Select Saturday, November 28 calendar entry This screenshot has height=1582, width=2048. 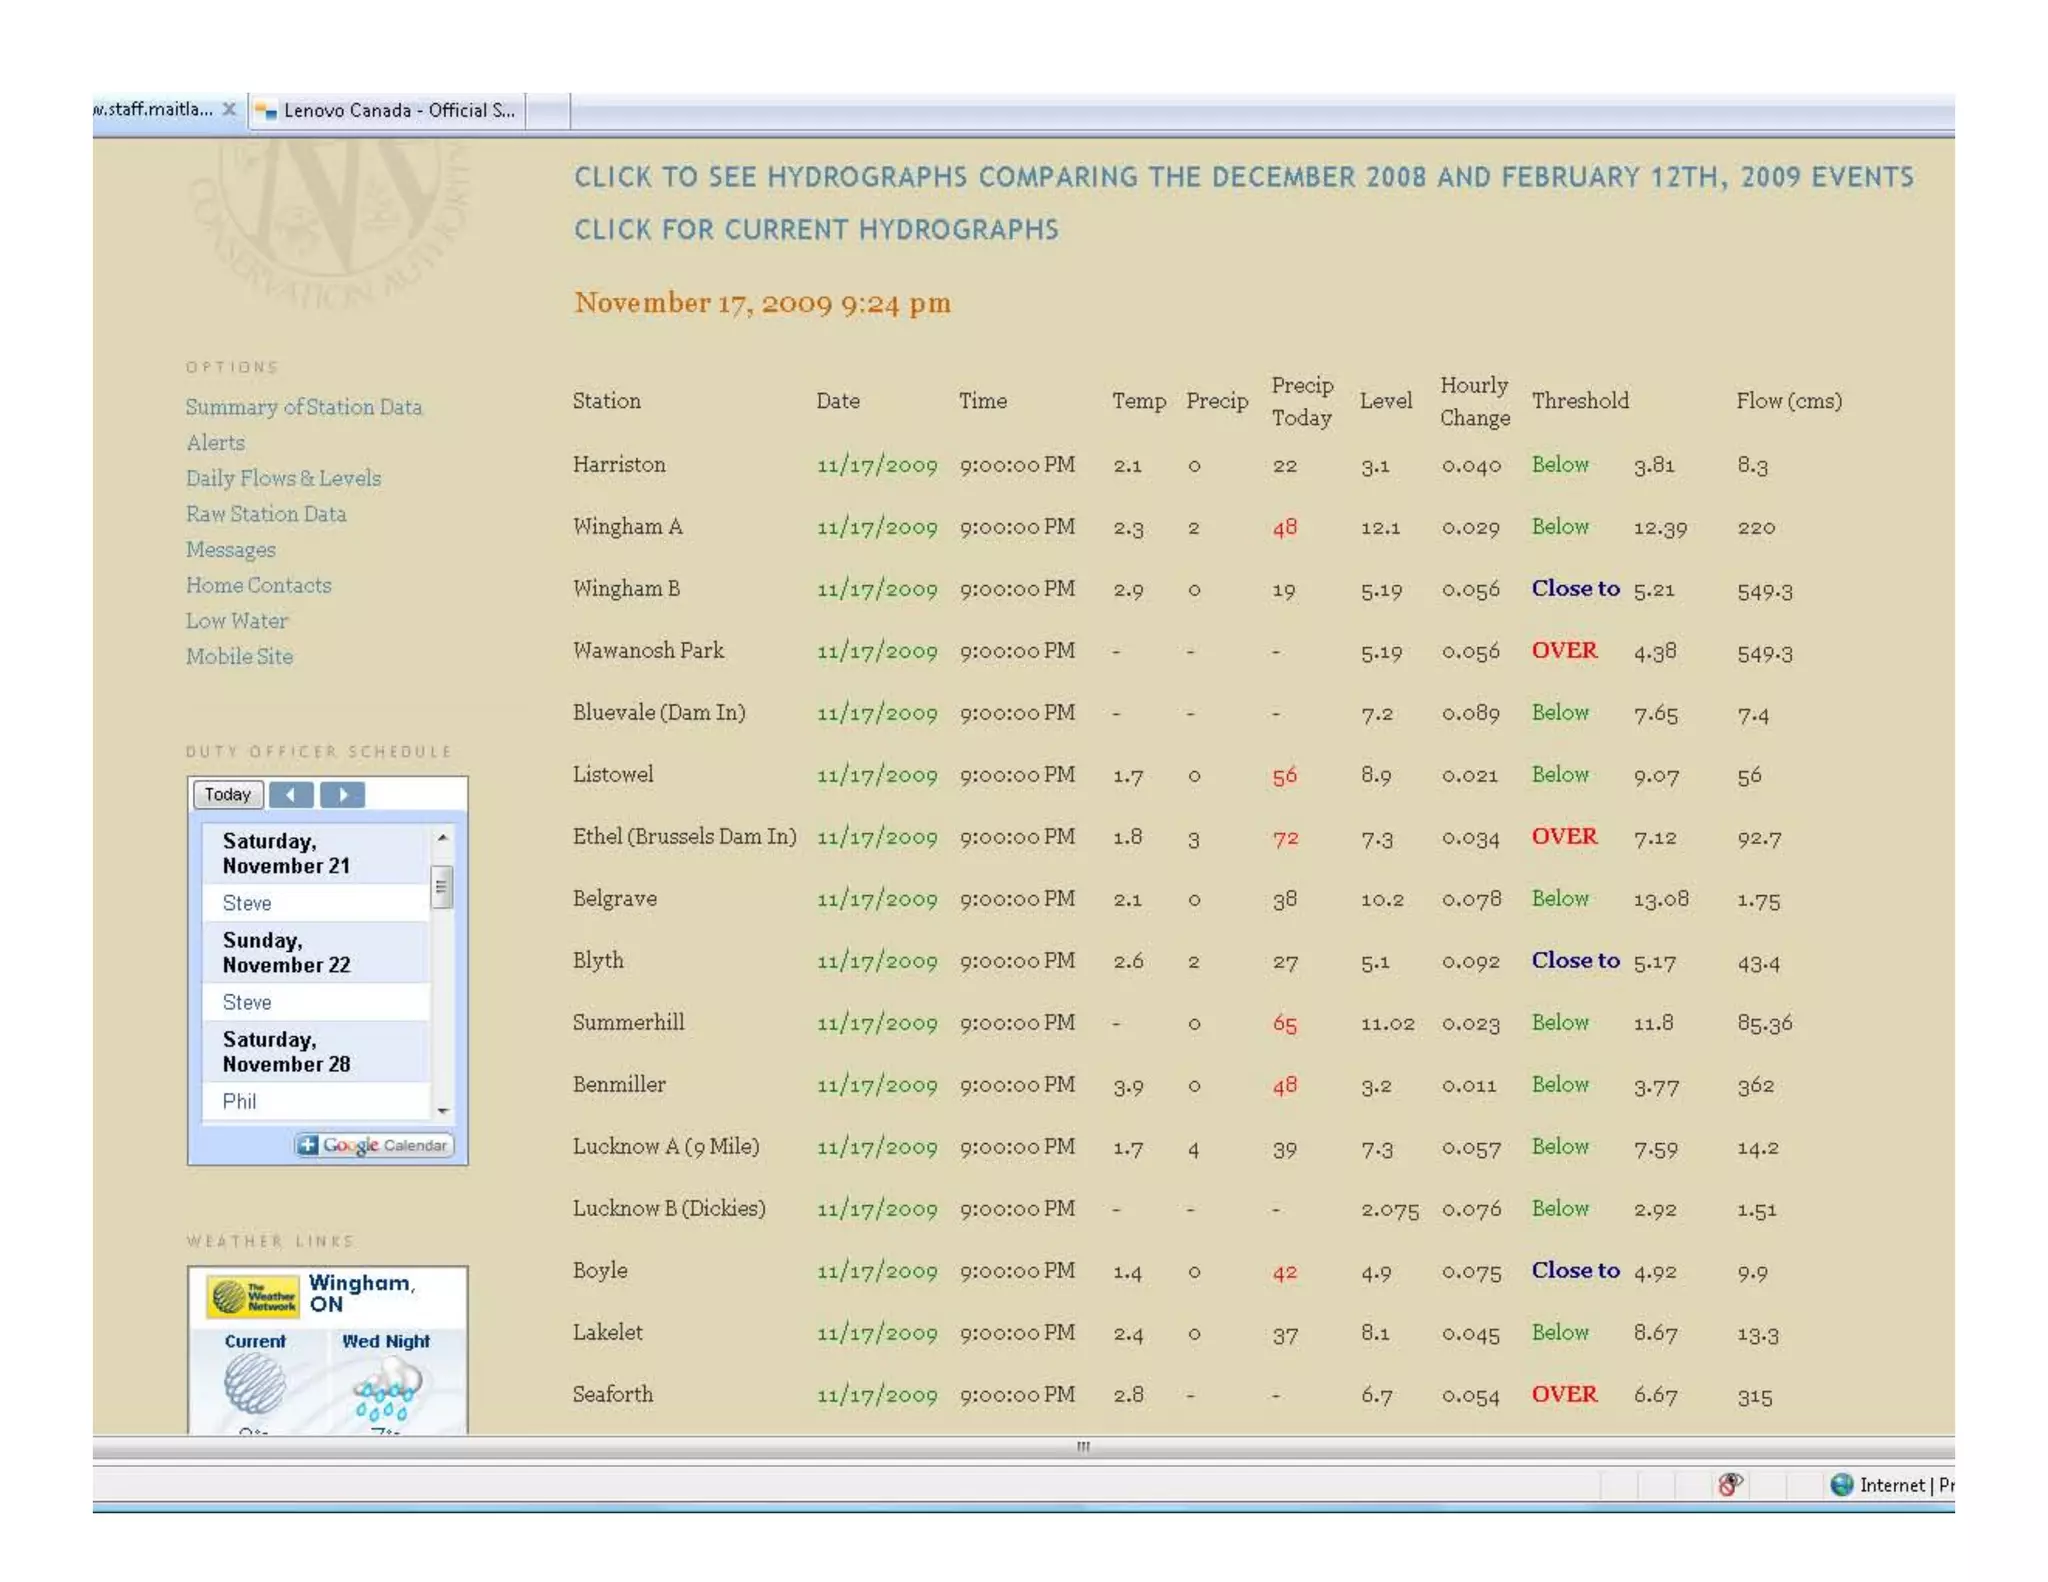(x=286, y=1052)
